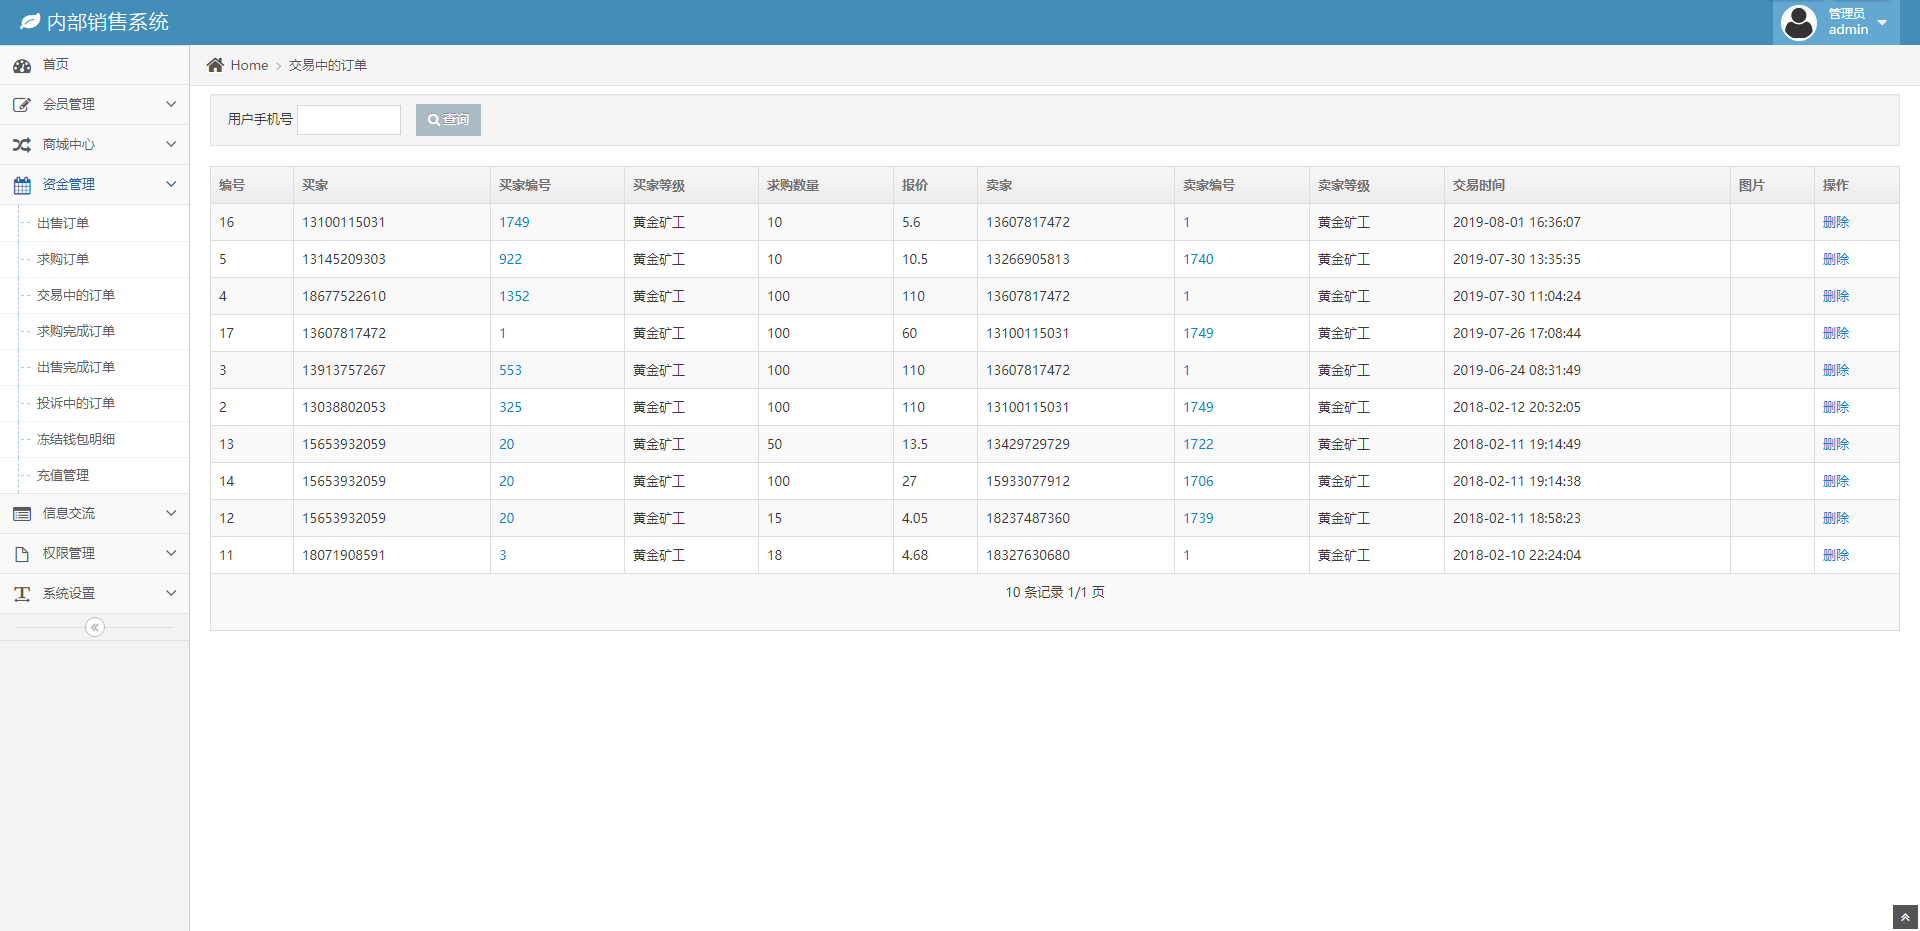Open buyer ID 922 link
Viewport: 1920px width, 931px height.
click(510, 259)
